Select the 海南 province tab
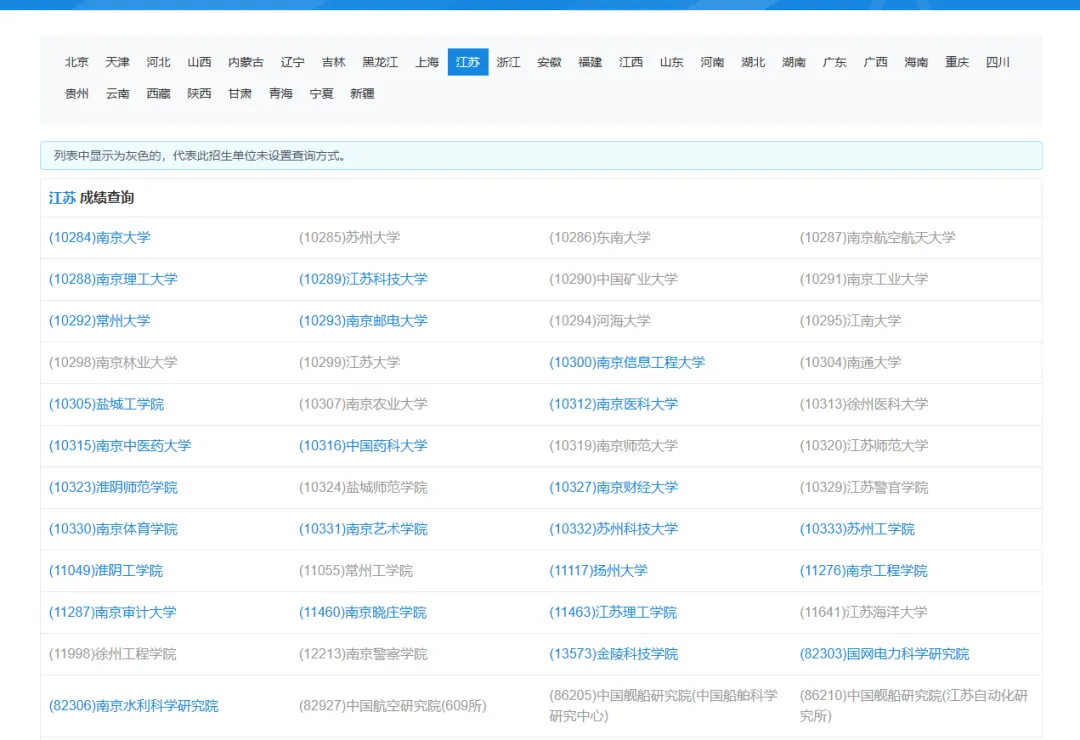The image size is (1080, 740). click(x=916, y=62)
